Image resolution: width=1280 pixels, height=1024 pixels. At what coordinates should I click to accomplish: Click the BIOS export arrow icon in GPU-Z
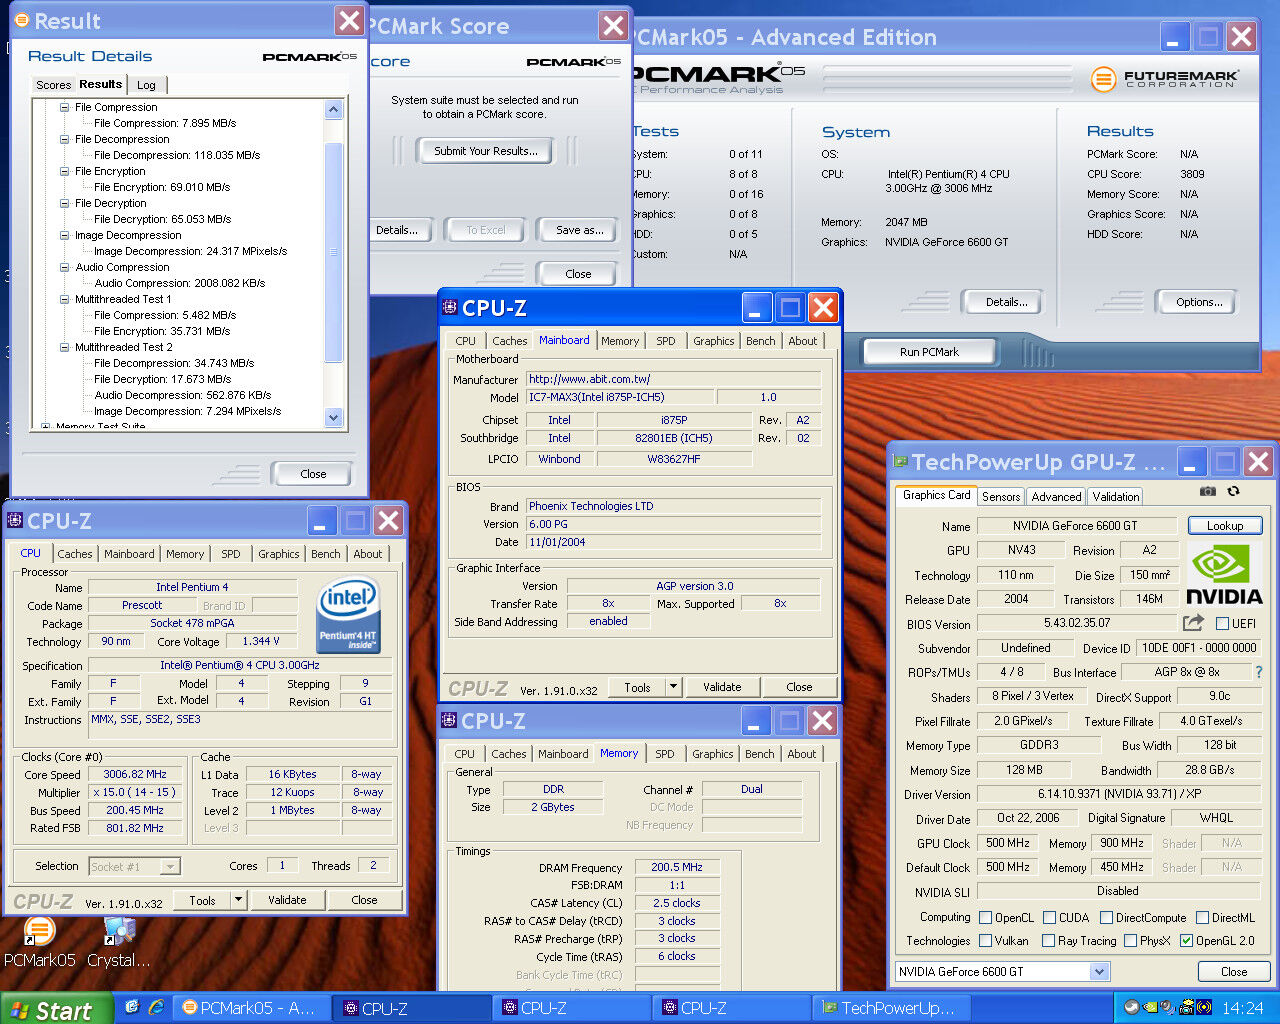point(1193,623)
